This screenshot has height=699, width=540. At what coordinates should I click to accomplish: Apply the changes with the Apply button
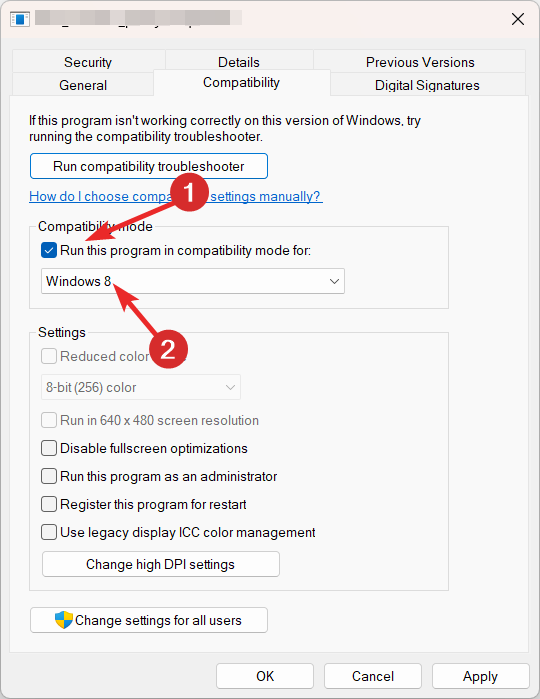(480, 676)
